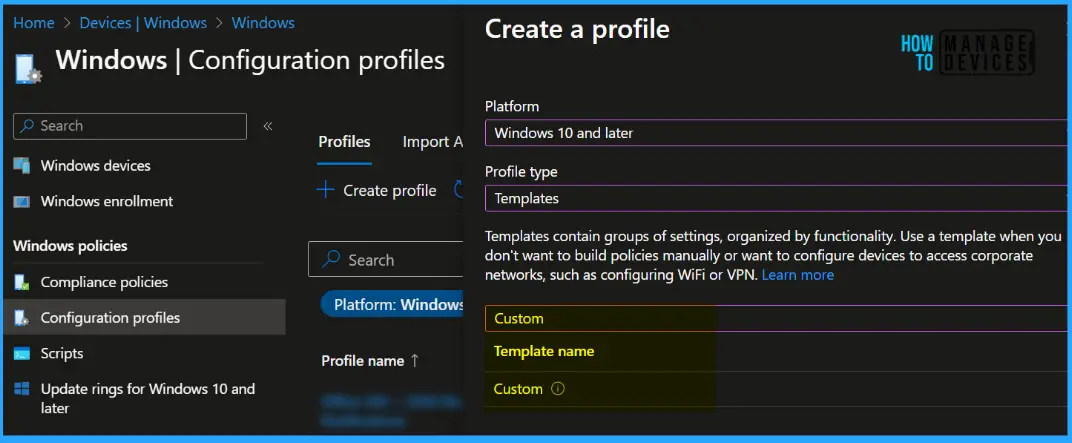Click the plus icon beside Create profile
This screenshot has width=1072, height=443.
point(325,190)
